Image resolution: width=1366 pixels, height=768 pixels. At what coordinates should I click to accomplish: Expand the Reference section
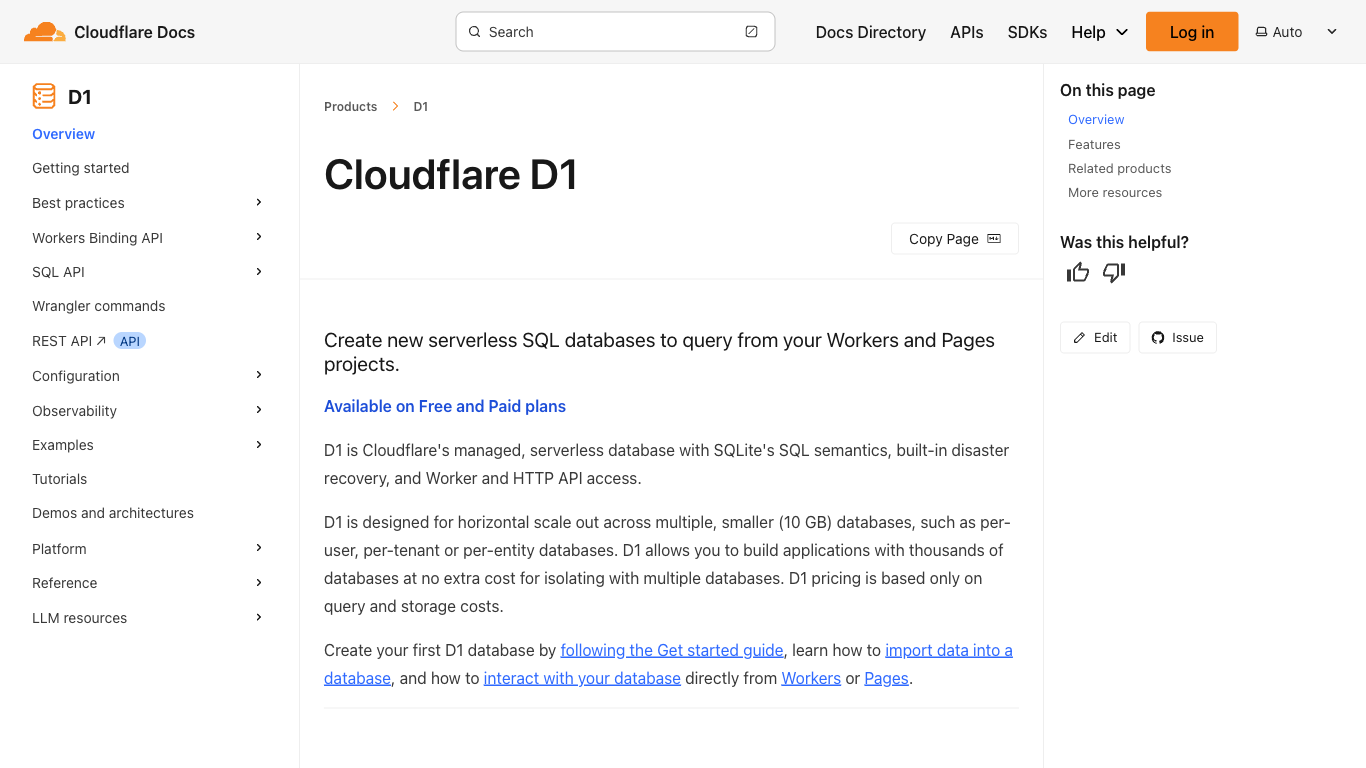point(258,582)
